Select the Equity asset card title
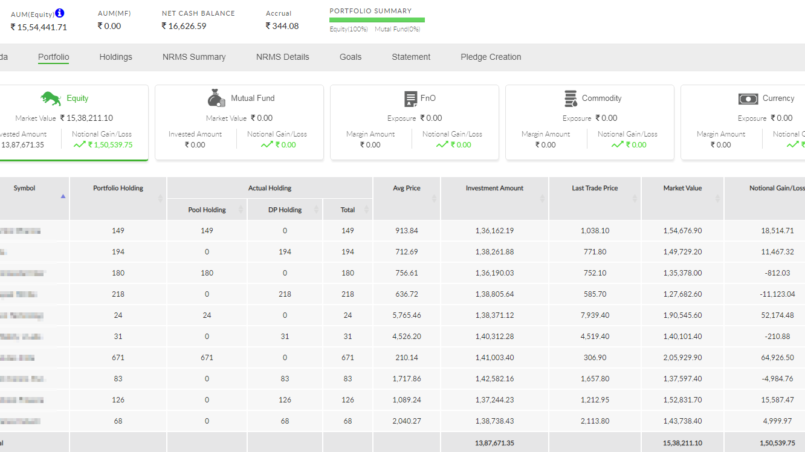Screen dimensions: 805x452 tap(78, 98)
